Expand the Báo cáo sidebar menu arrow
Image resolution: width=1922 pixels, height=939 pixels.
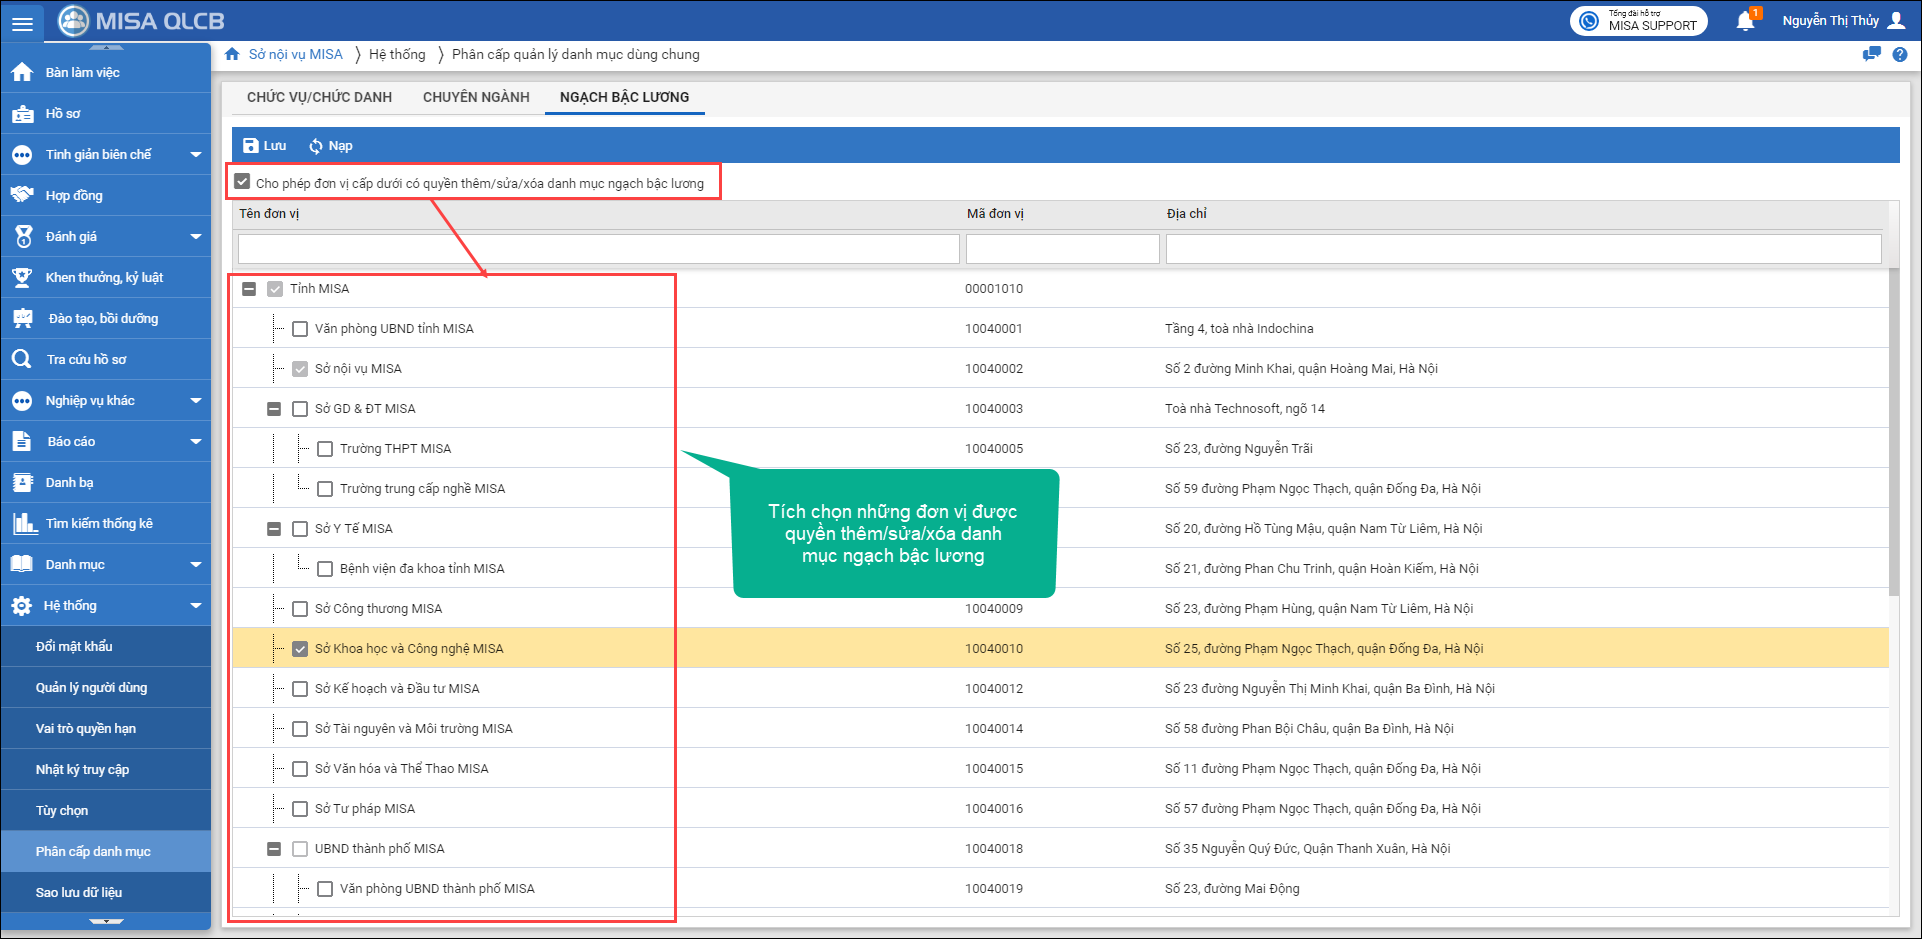(196, 441)
